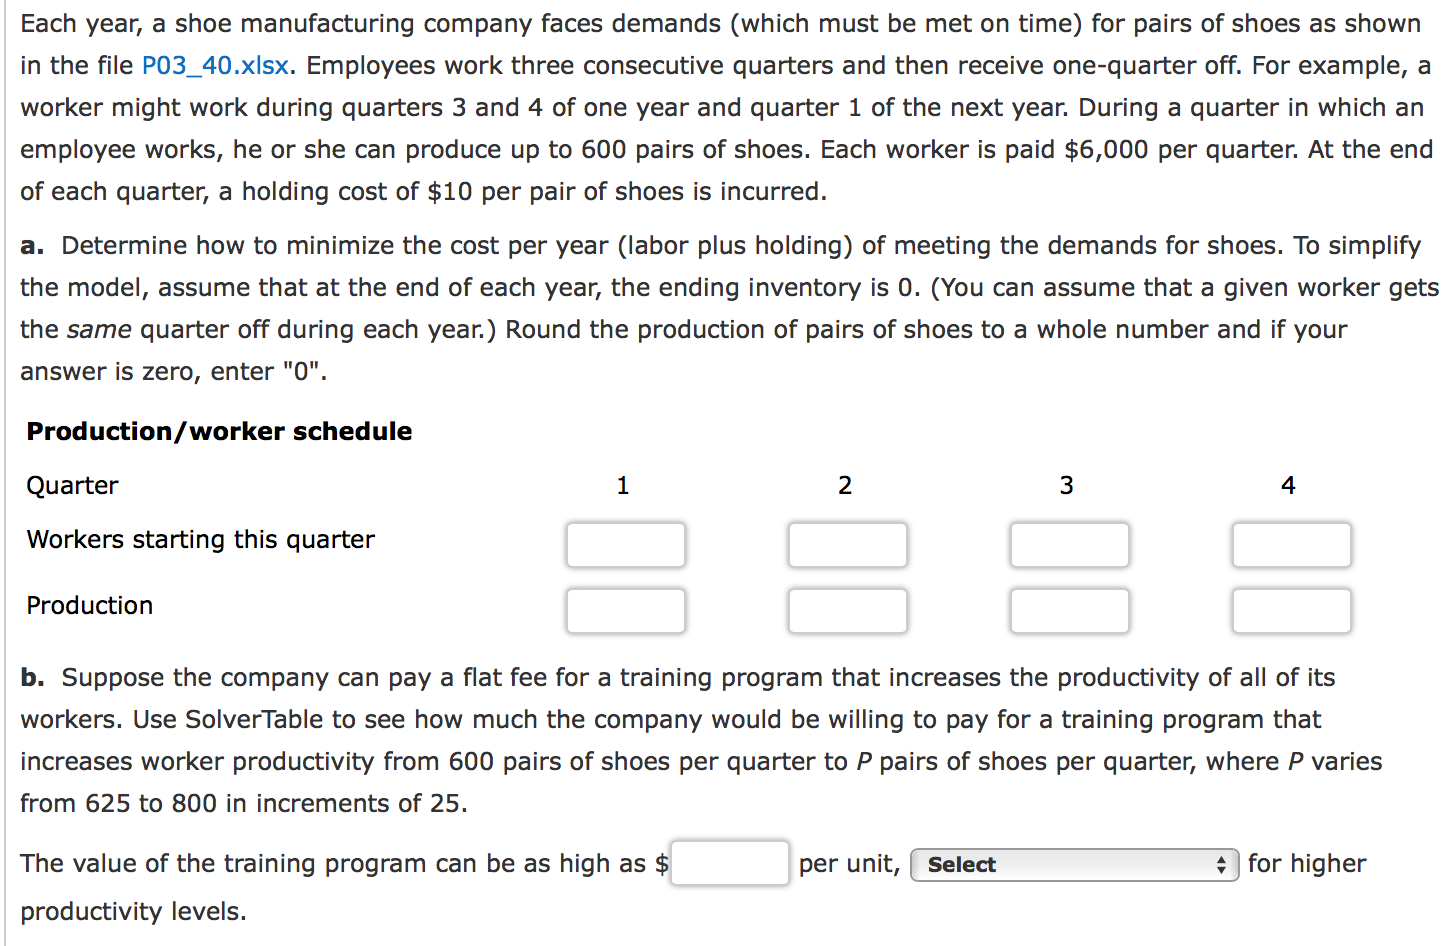
Task: Select the Production quarter 4 input box
Action: point(1291,610)
